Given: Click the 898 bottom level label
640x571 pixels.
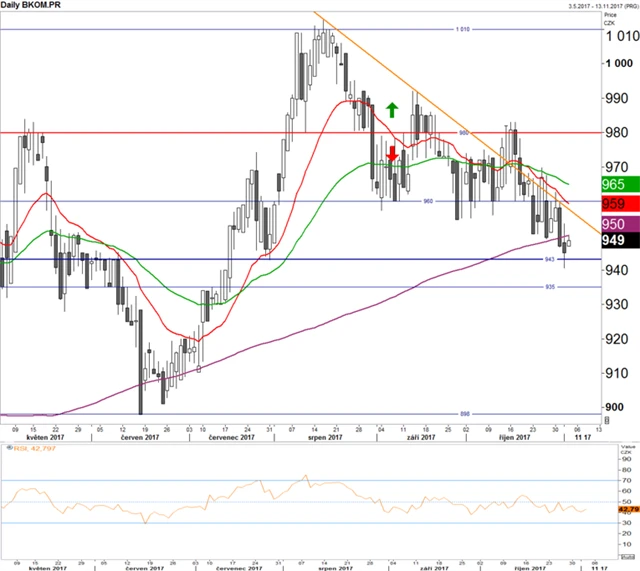Looking at the screenshot, I should tap(464, 413).
